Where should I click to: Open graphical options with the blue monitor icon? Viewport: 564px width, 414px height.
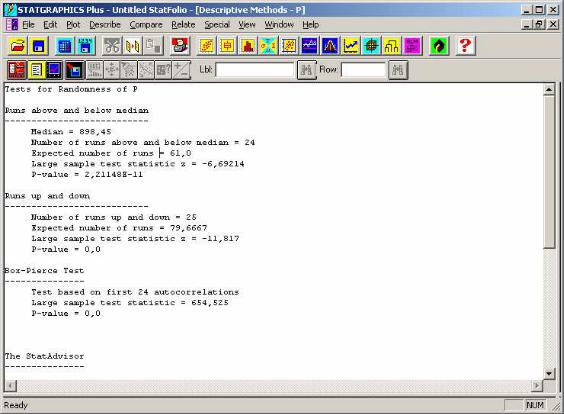(x=54, y=70)
